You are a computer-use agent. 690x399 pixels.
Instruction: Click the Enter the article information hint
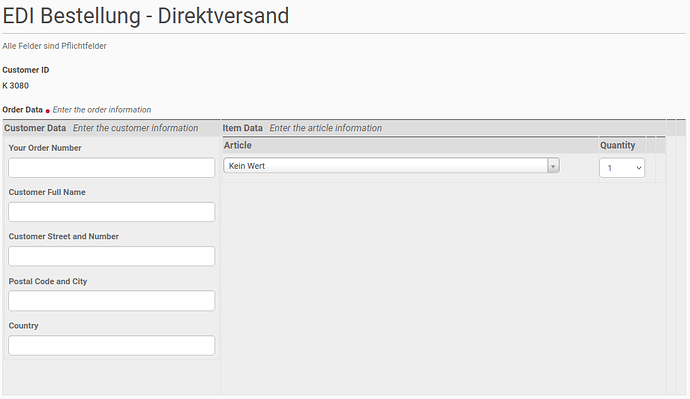[x=326, y=128]
